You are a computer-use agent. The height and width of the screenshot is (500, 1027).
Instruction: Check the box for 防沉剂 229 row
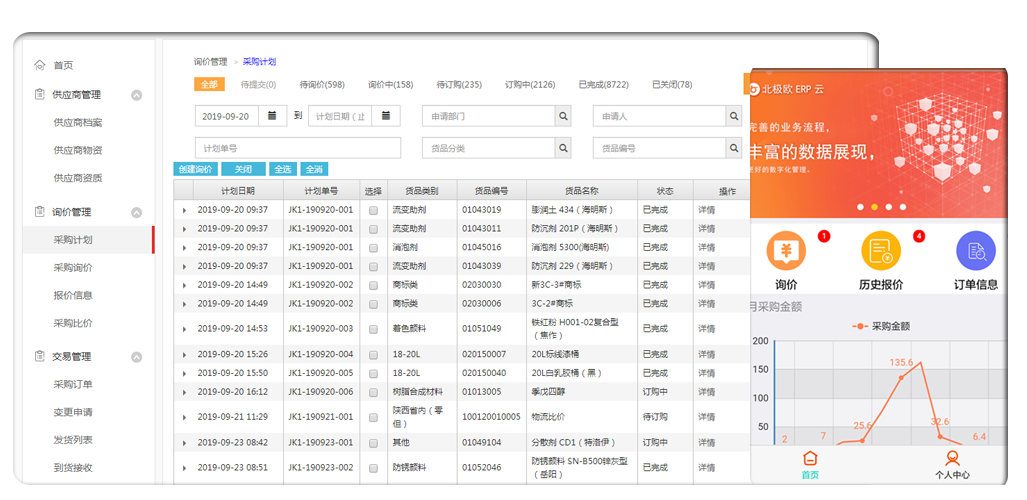click(x=373, y=267)
